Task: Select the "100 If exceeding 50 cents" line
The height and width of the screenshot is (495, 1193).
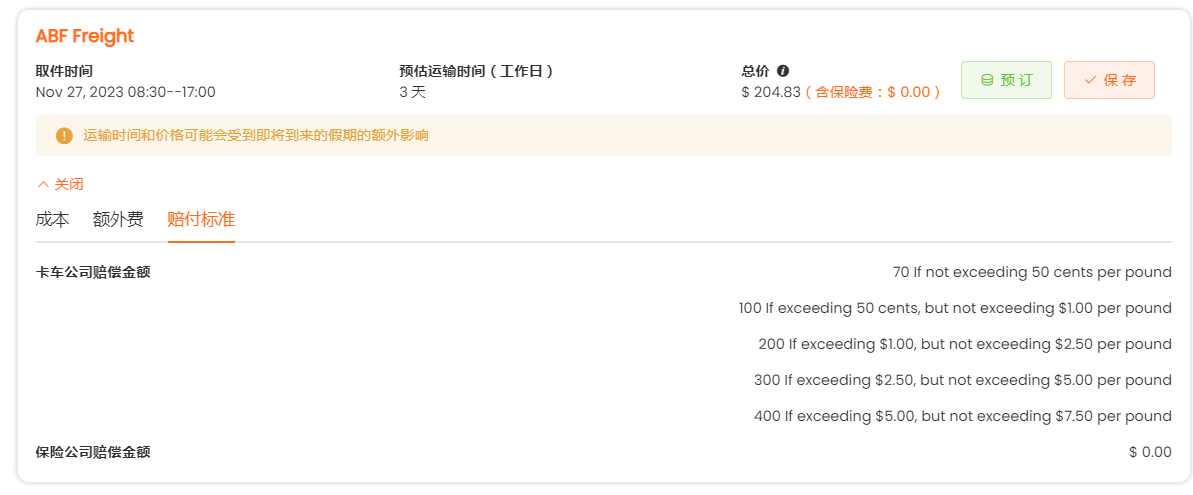Action: coord(955,308)
